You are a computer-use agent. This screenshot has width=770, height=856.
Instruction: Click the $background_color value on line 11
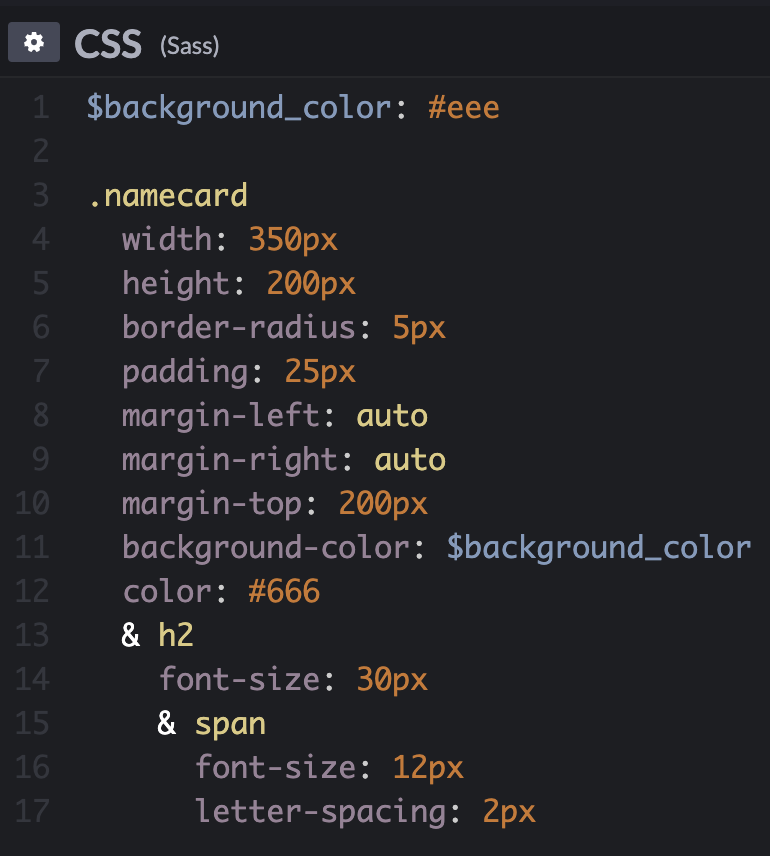pyautogui.click(x=598, y=547)
